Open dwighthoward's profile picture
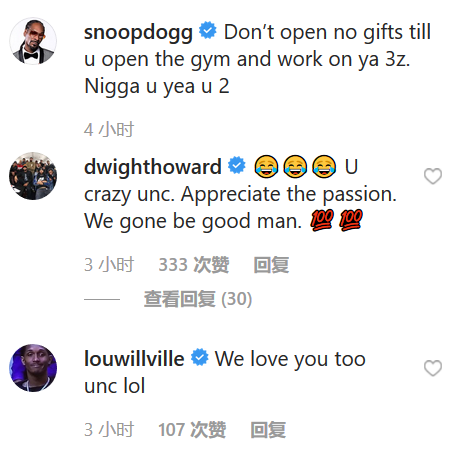The height and width of the screenshot is (452, 466). 33,176
